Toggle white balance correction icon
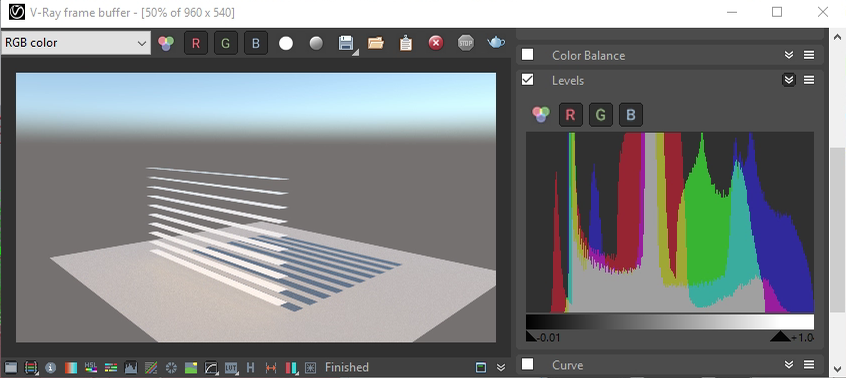Image resolution: width=846 pixels, height=378 pixels. 71,368
